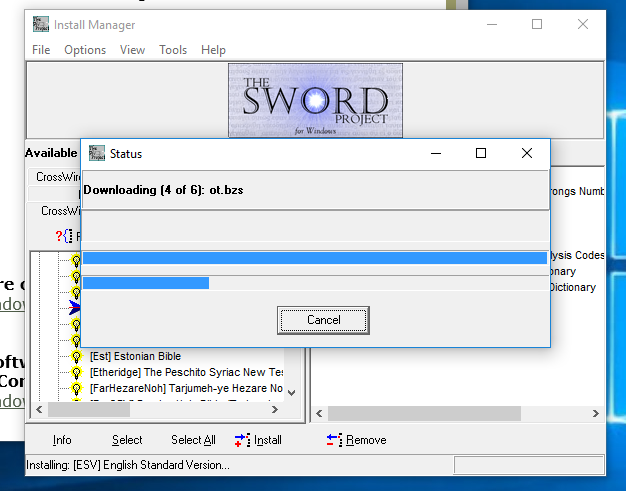Click the Info button
This screenshot has width=626, height=491.
[x=62, y=440]
